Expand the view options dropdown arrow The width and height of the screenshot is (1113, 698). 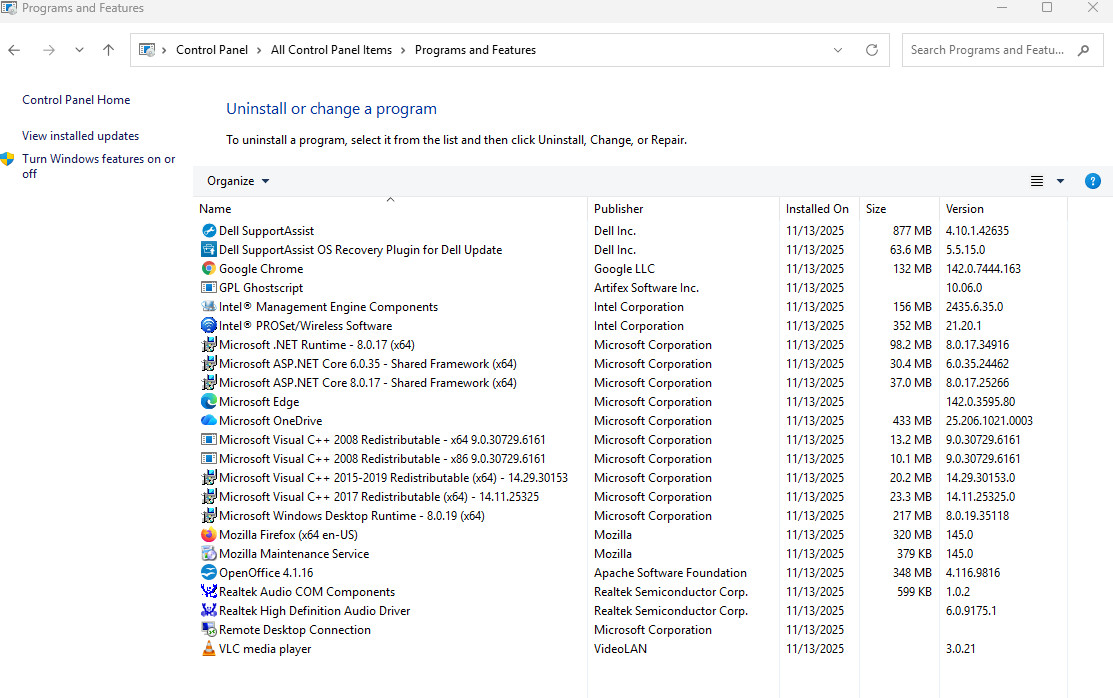(x=1060, y=181)
